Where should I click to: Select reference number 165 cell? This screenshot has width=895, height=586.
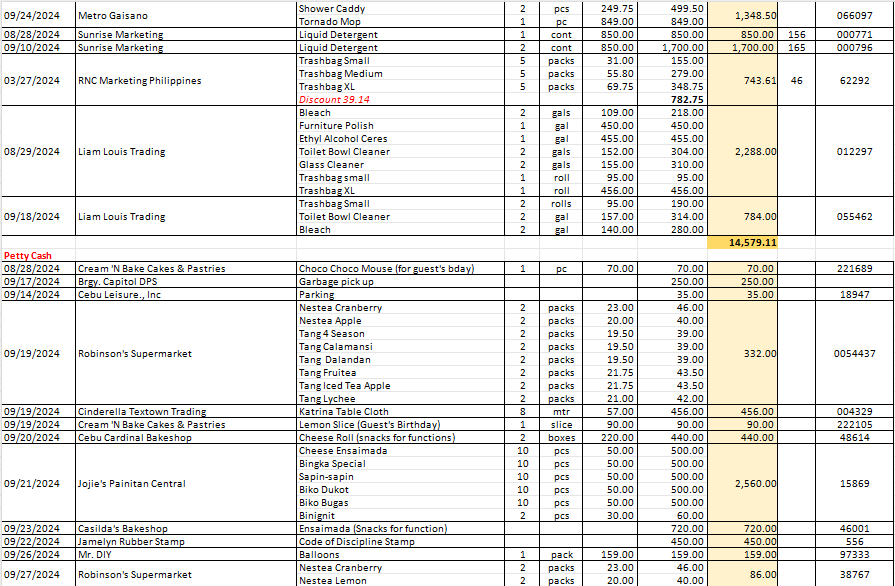click(x=796, y=47)
